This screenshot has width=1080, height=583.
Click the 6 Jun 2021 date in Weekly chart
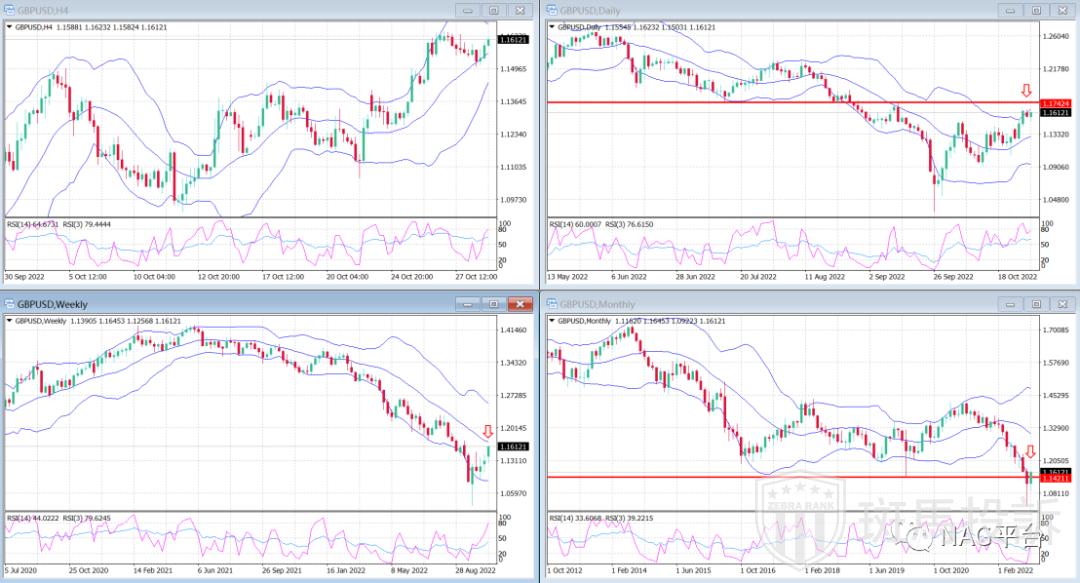216,571
